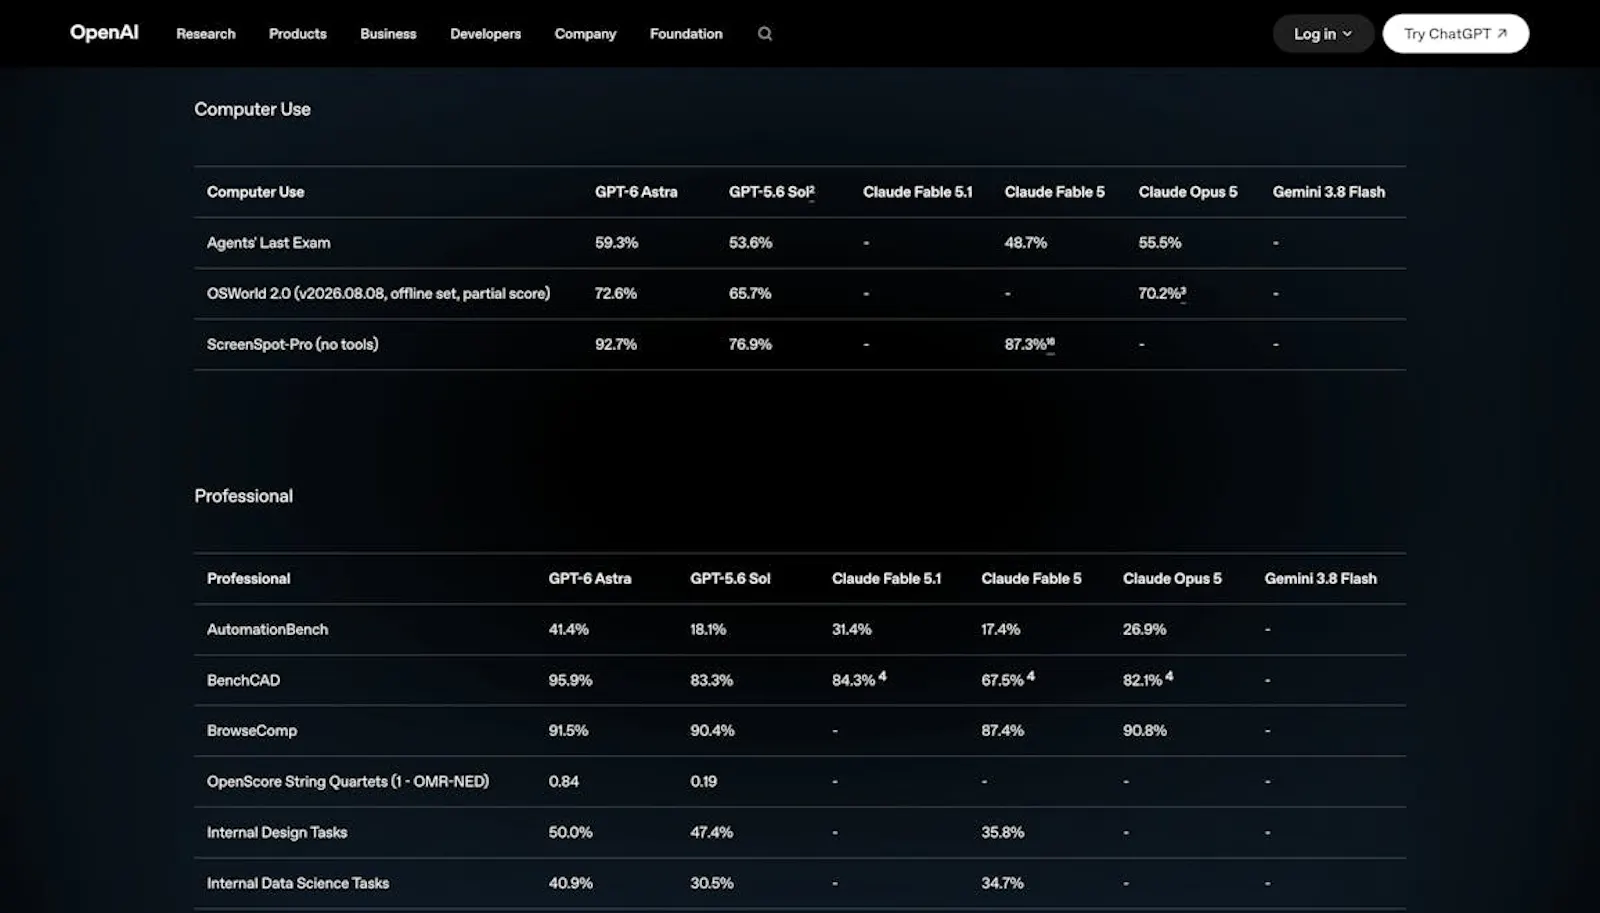Click the 18.1% AutomationBench value
This screenshot has width=1600, height=913.
click(708, 630)
